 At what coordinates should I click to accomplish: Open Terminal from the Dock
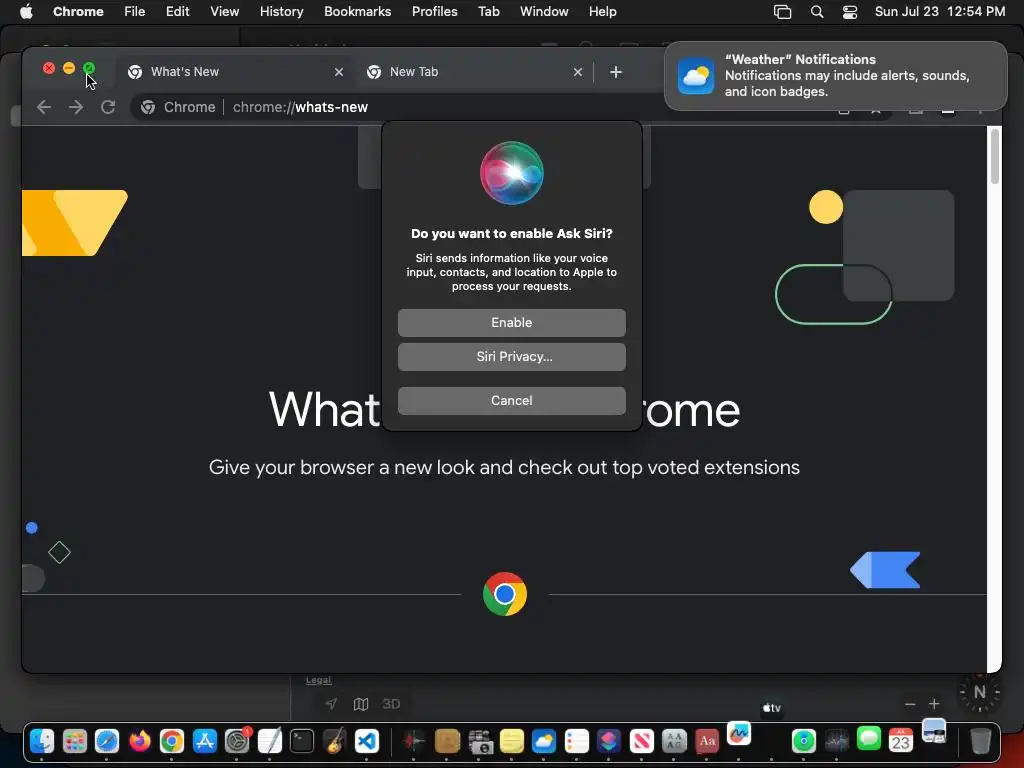(302, 741)
